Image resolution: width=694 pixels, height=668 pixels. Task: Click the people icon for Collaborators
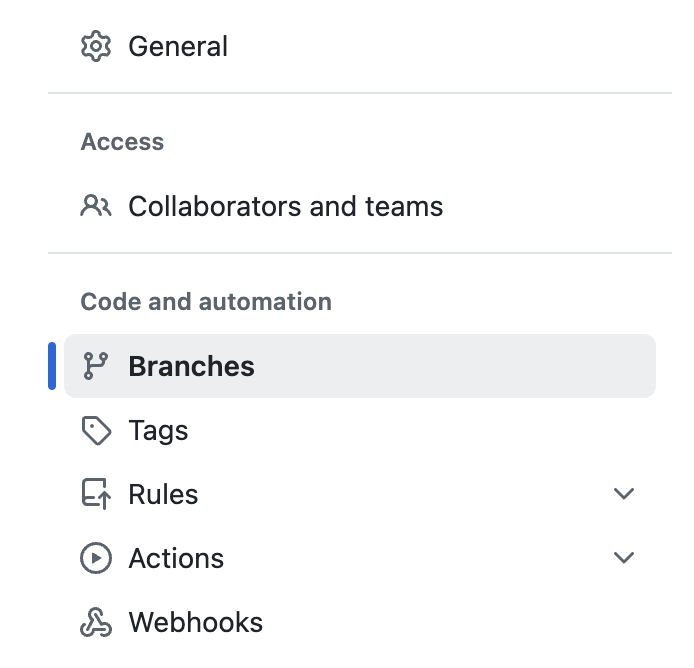coord(96,206)
